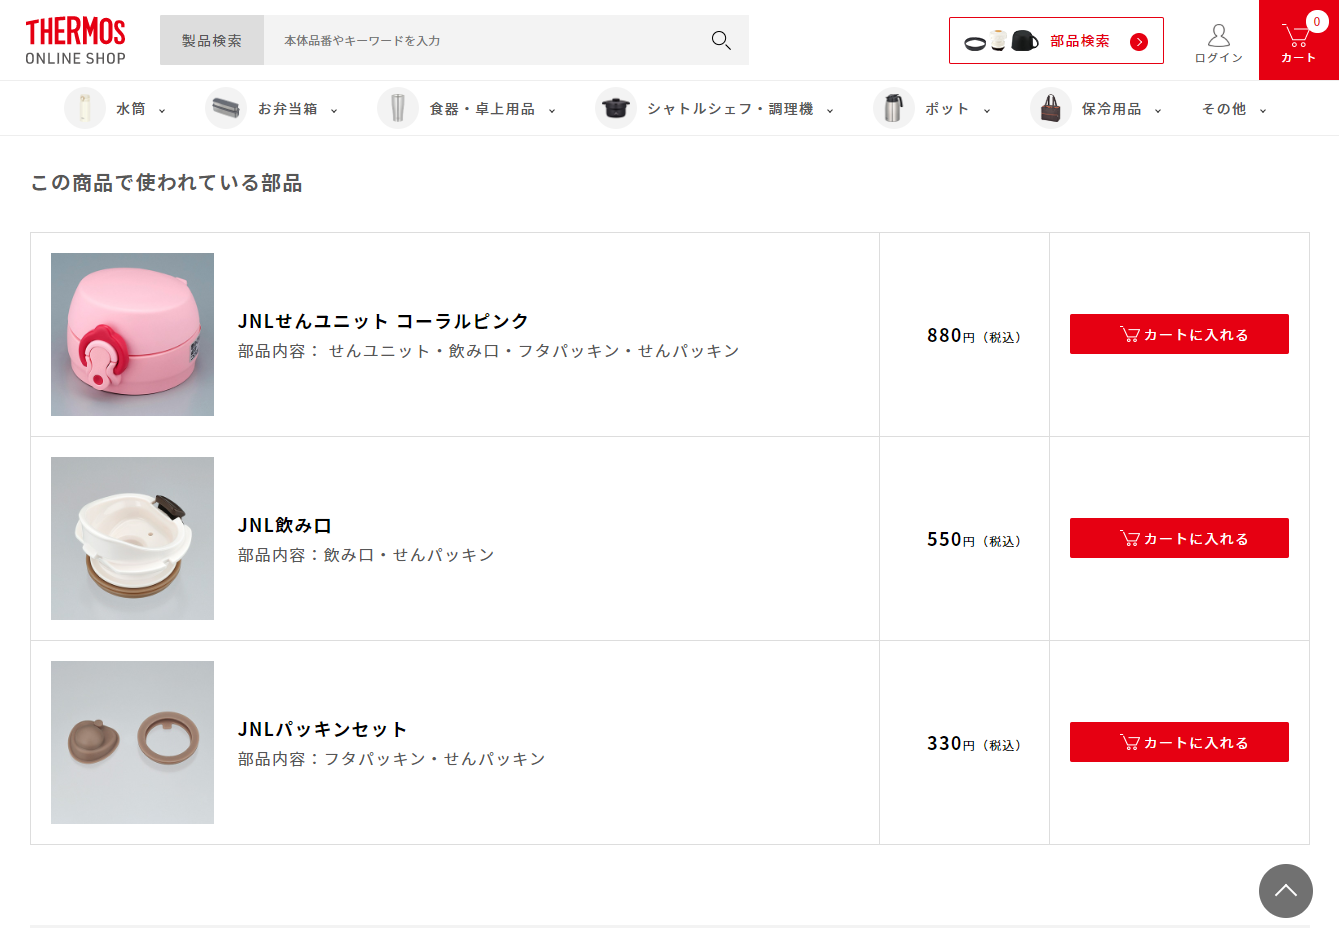Click the lunch box category icon

pos(226,108)
